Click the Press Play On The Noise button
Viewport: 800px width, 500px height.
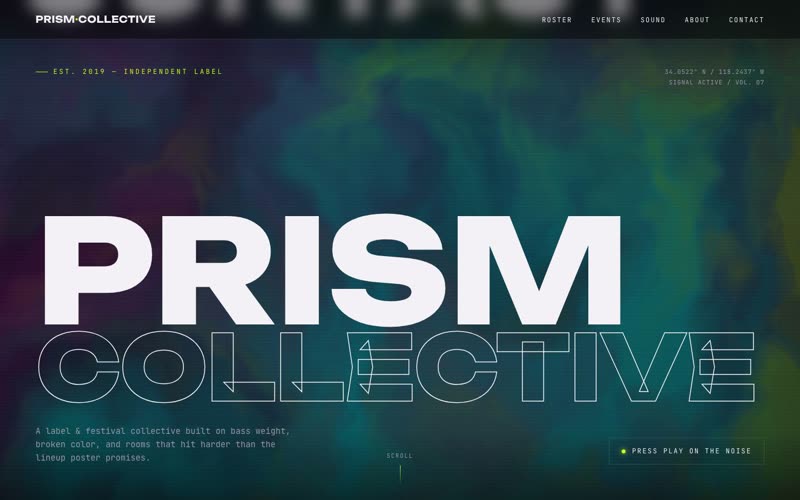pos(686,451)
